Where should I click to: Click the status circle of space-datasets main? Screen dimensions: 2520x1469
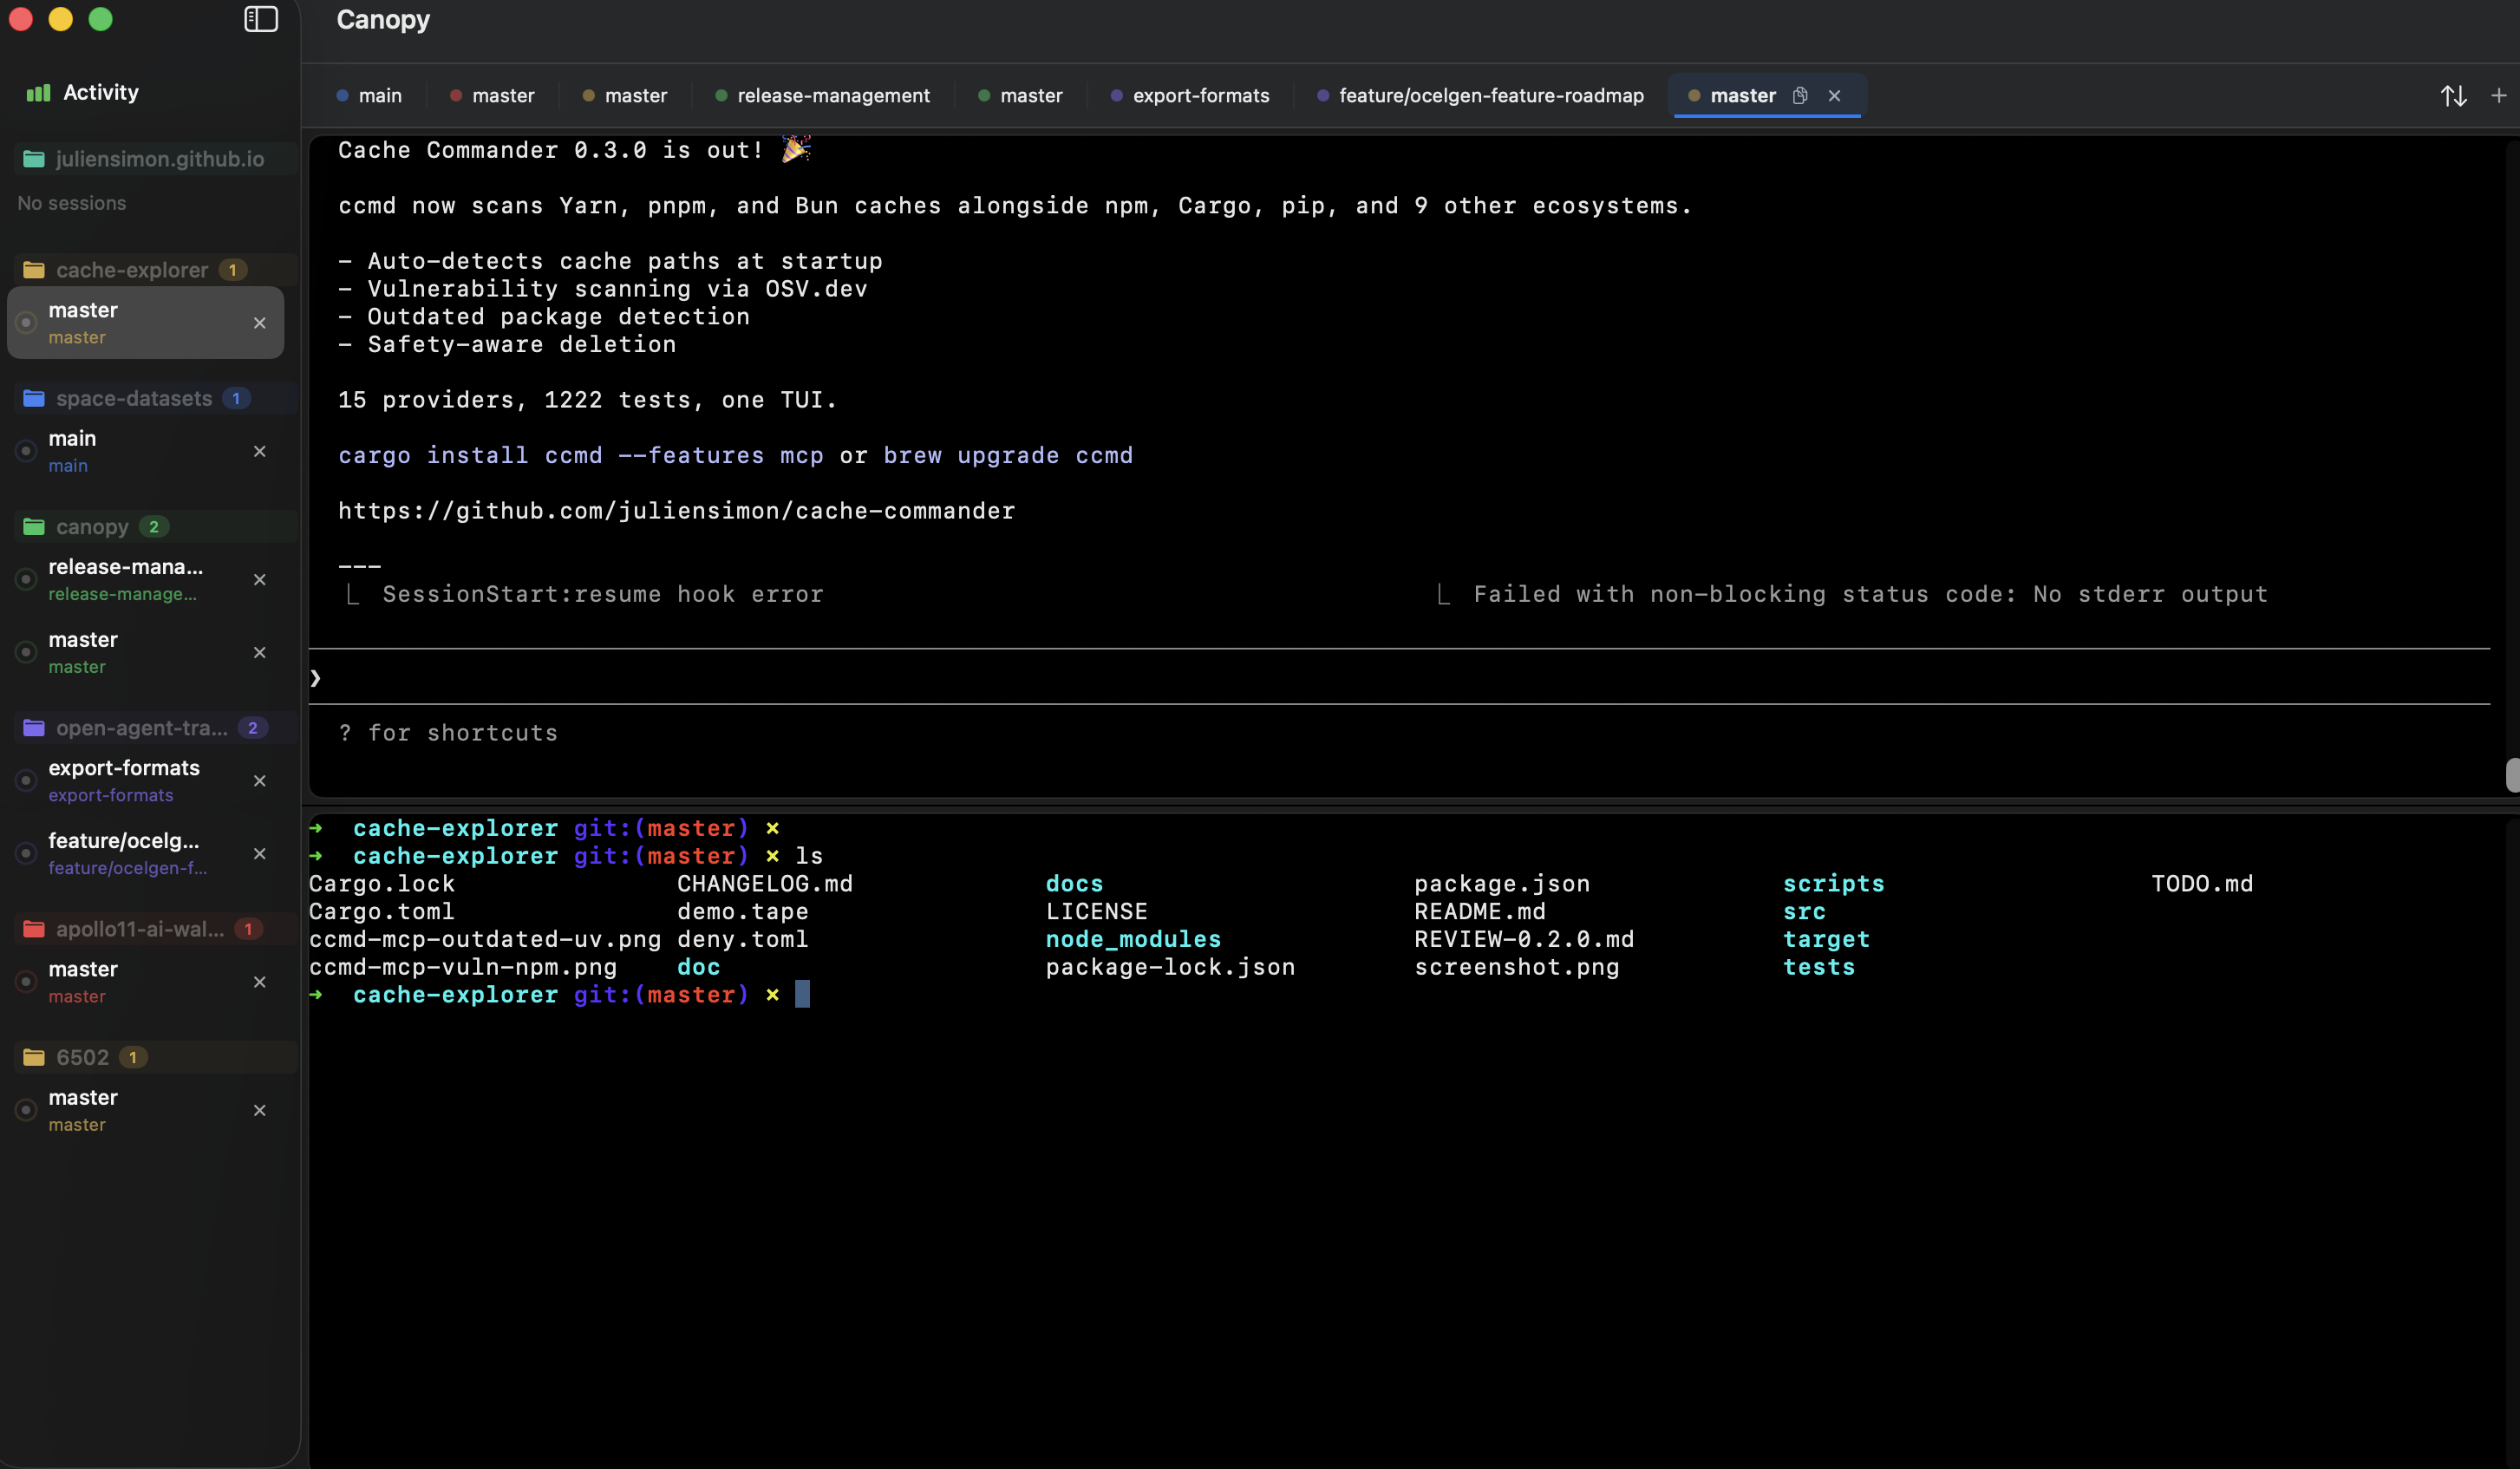click(27, 451)
